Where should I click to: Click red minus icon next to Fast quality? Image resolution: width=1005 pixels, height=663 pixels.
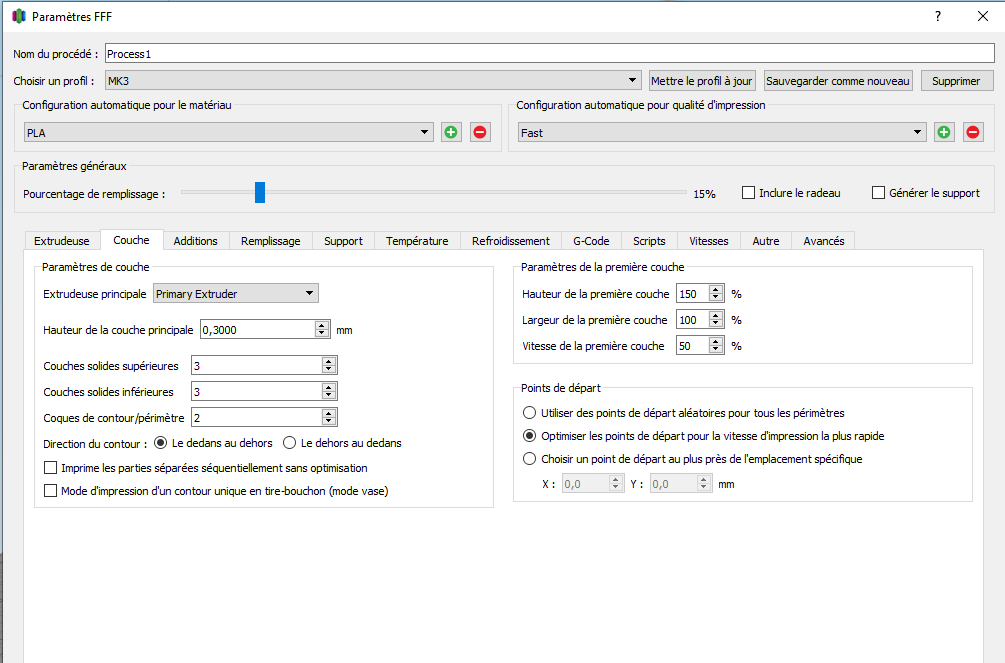click(x=973, y=132)
